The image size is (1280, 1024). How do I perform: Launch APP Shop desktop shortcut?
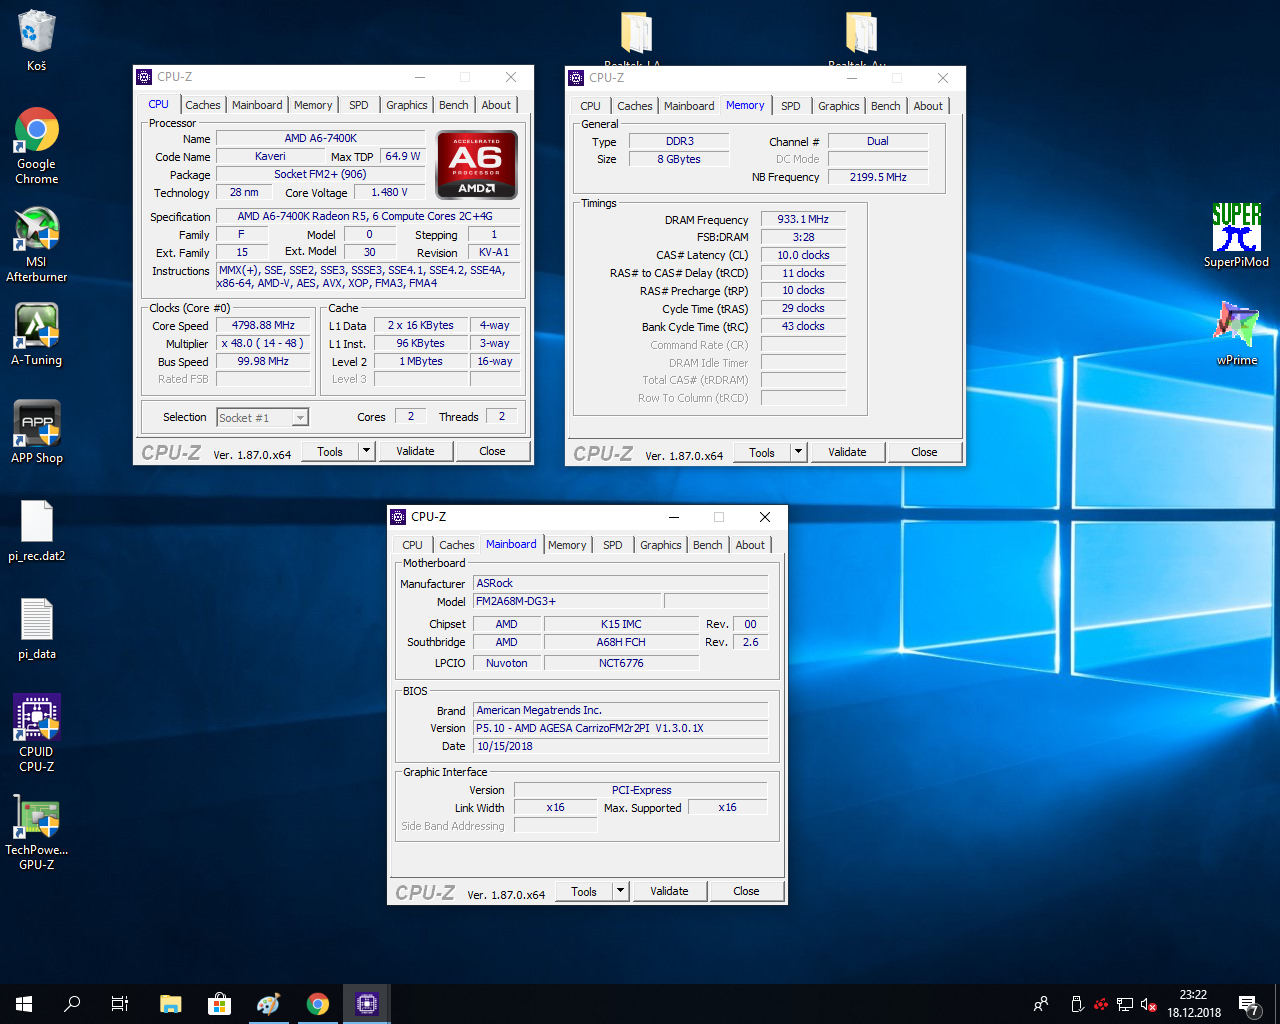point(36,432)
